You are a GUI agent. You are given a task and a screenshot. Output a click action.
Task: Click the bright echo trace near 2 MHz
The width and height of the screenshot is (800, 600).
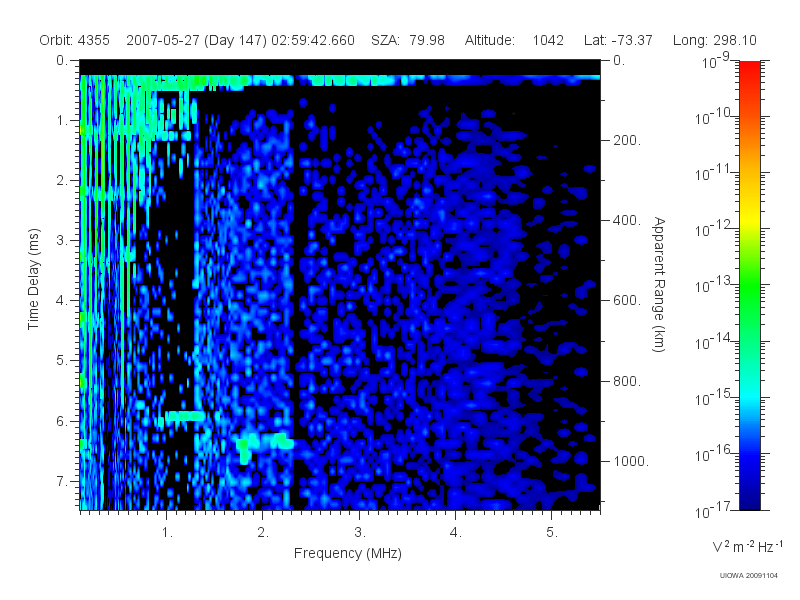point(265,442)
